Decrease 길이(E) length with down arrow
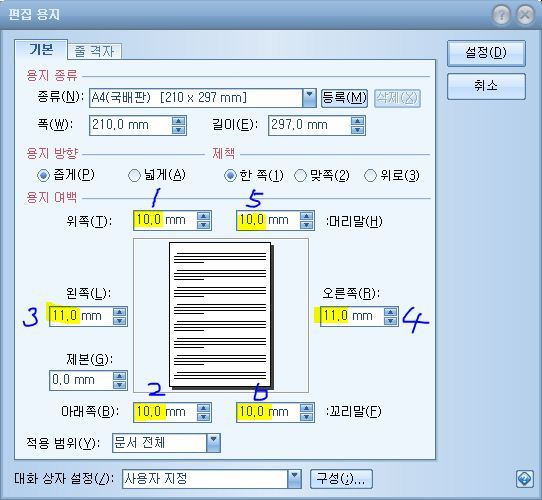 [357, 130]
